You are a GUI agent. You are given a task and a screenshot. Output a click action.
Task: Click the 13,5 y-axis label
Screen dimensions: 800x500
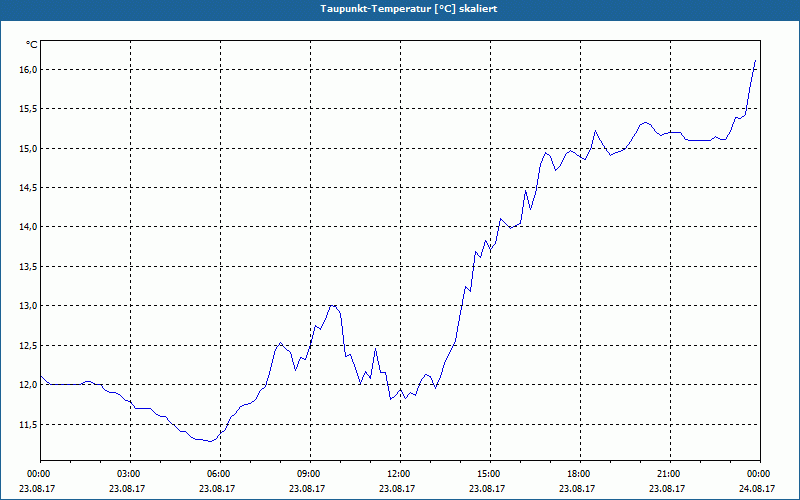click(x=30, y=267)
